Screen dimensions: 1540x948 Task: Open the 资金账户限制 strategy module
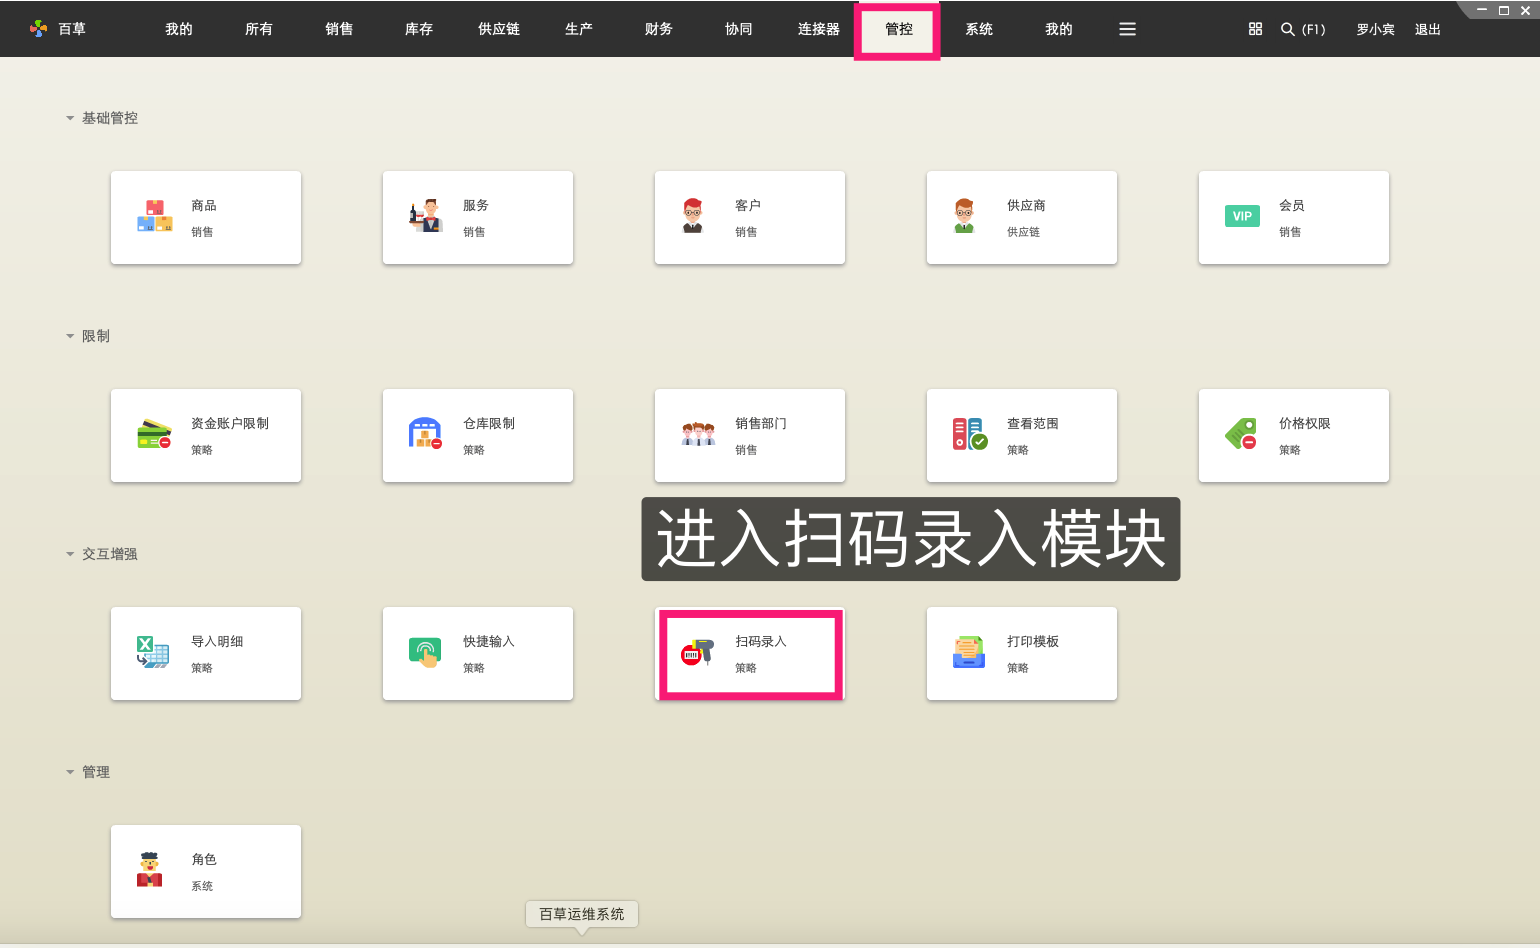[206, 435]
